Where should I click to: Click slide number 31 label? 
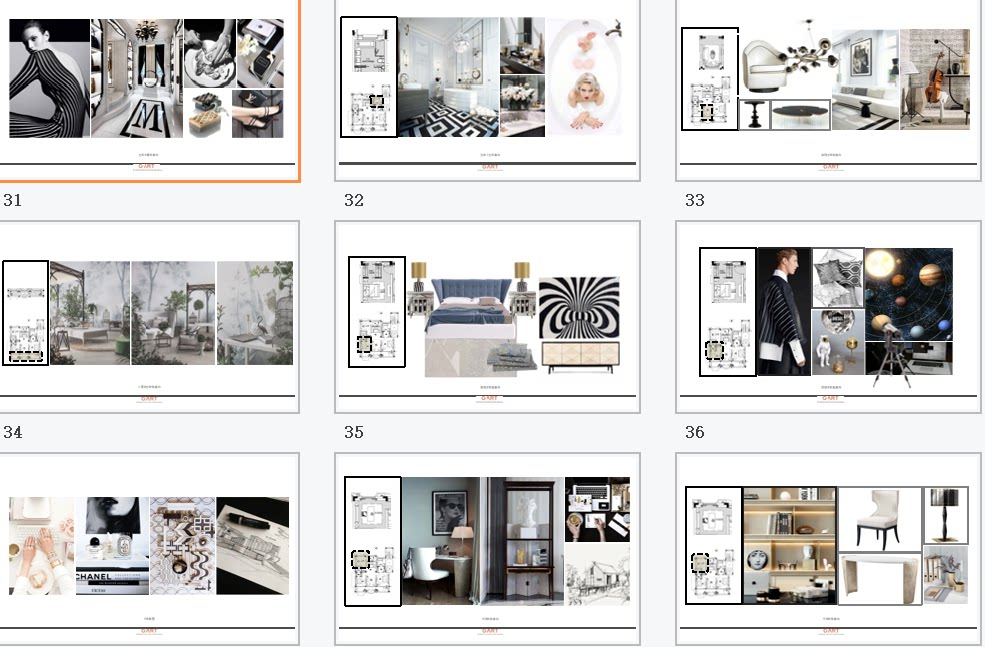tap(13, 200)
